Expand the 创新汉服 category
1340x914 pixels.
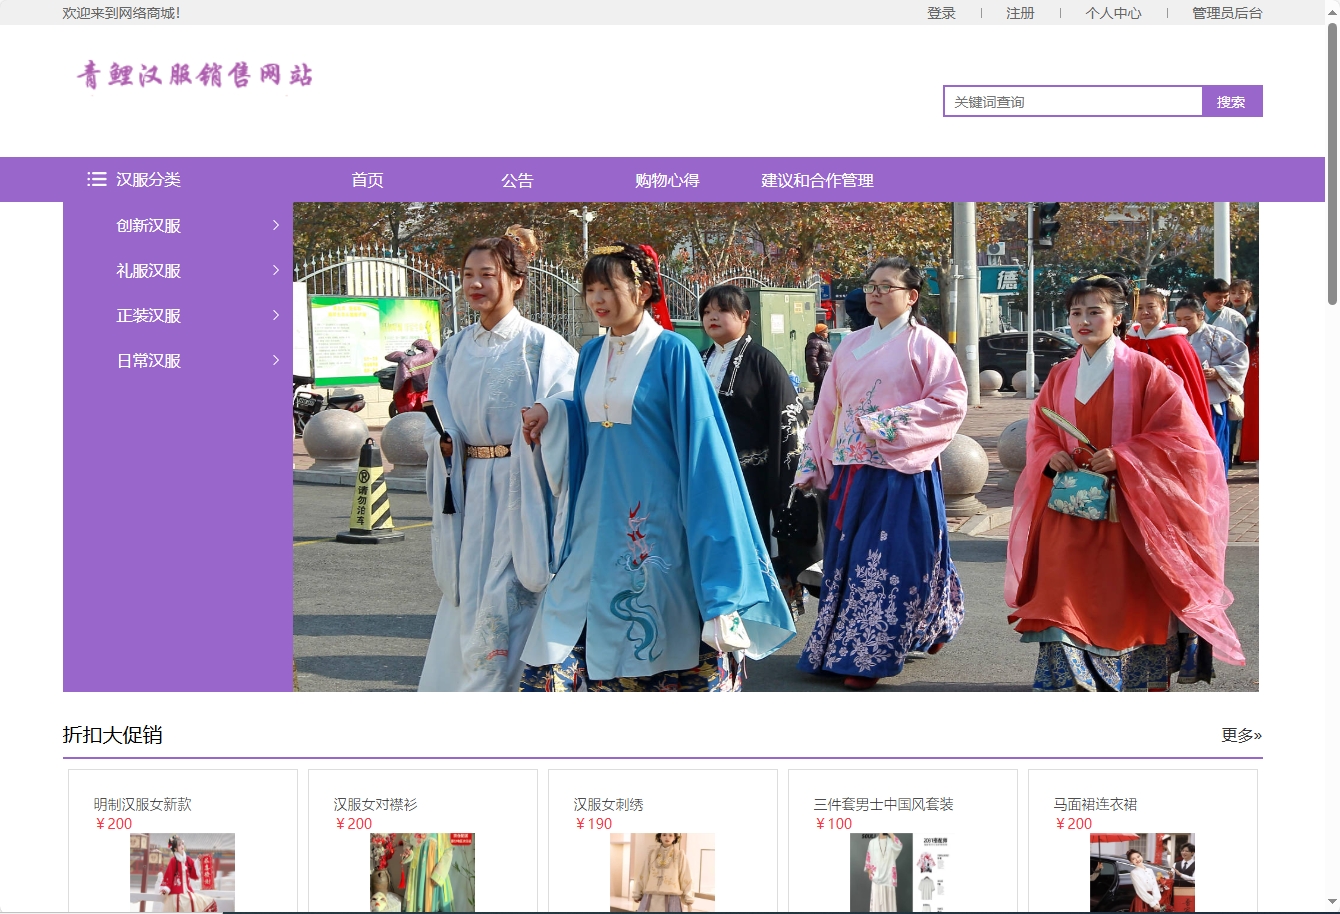[148, 225]
